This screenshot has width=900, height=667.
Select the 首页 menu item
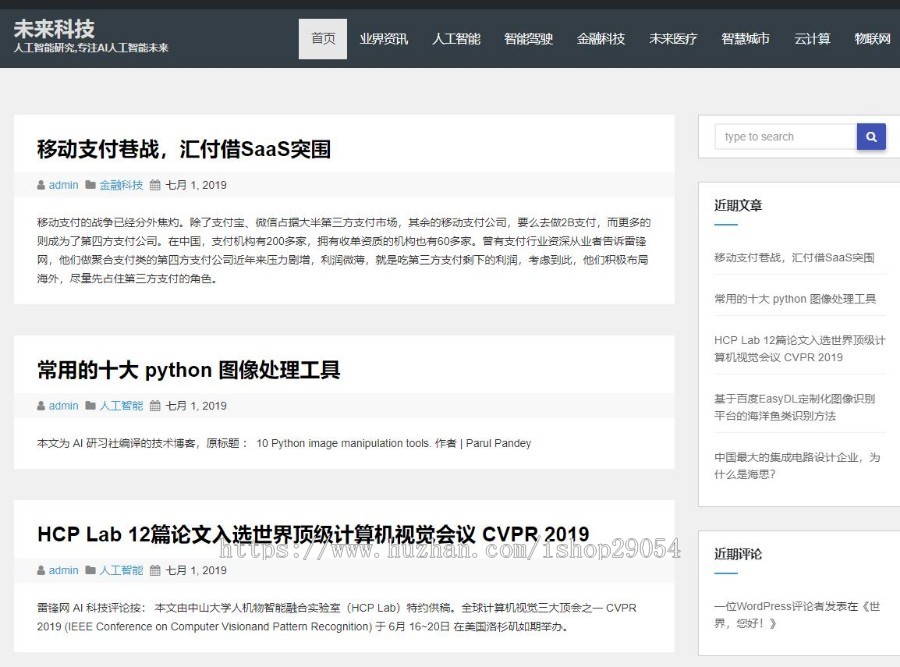coord(322,39)
